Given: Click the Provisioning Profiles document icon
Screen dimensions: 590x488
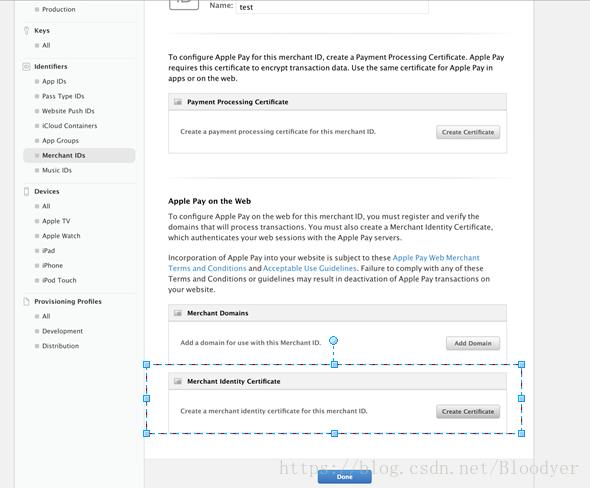Looking at the screenshot, I should click(26, 301).
